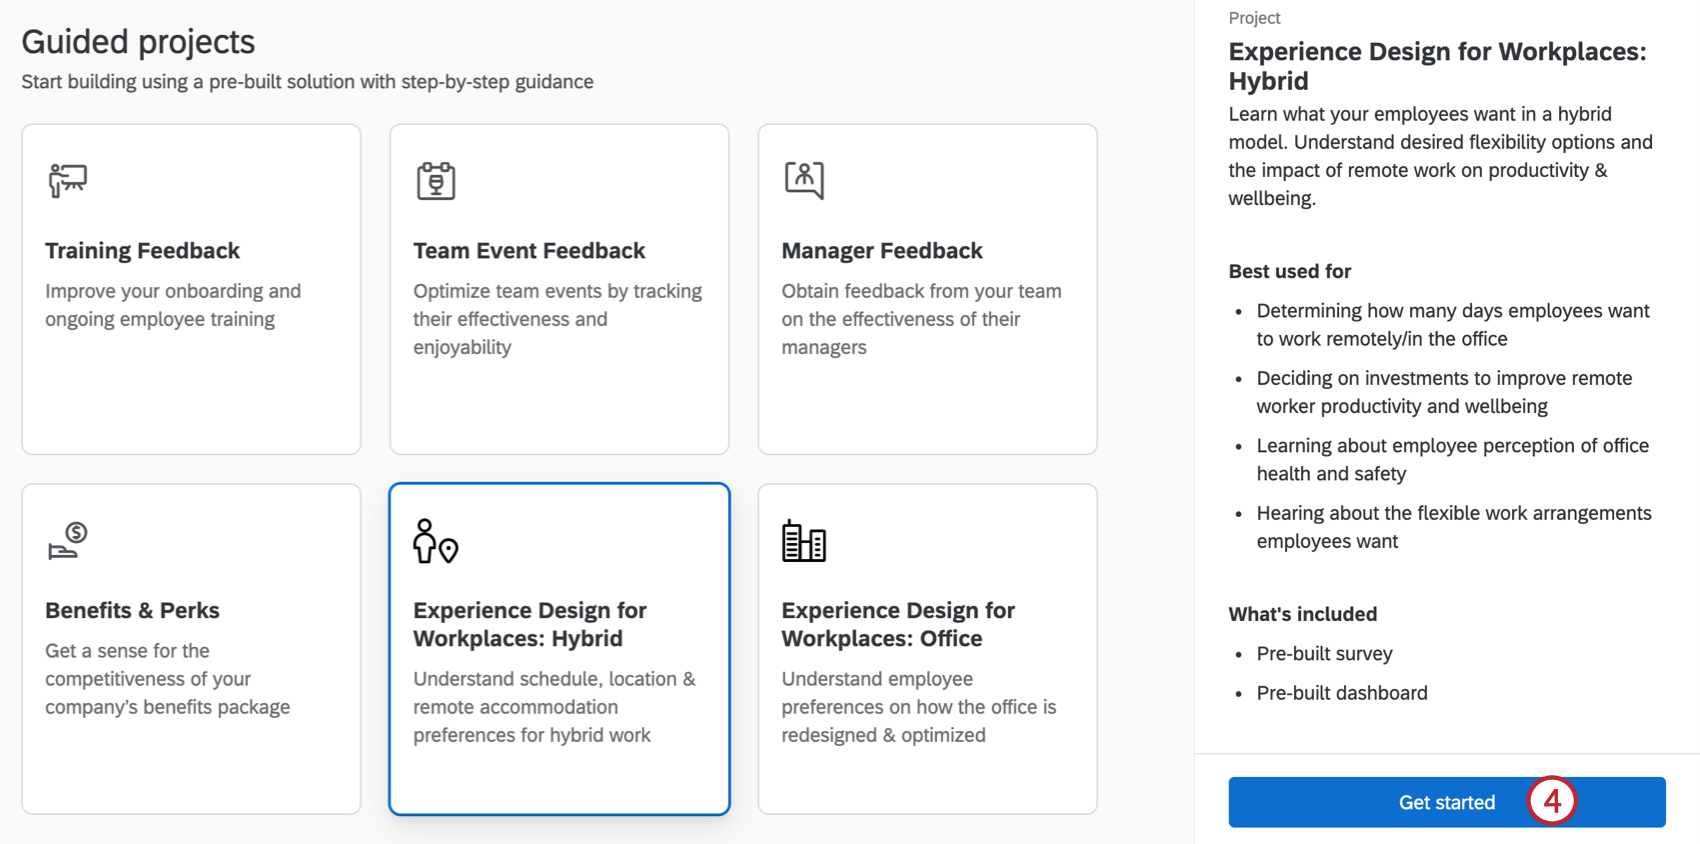Screen dimensions: 1700x844
Task: Pick Experience Design for Workplaces: Hybrid card title
Action: 530,625
